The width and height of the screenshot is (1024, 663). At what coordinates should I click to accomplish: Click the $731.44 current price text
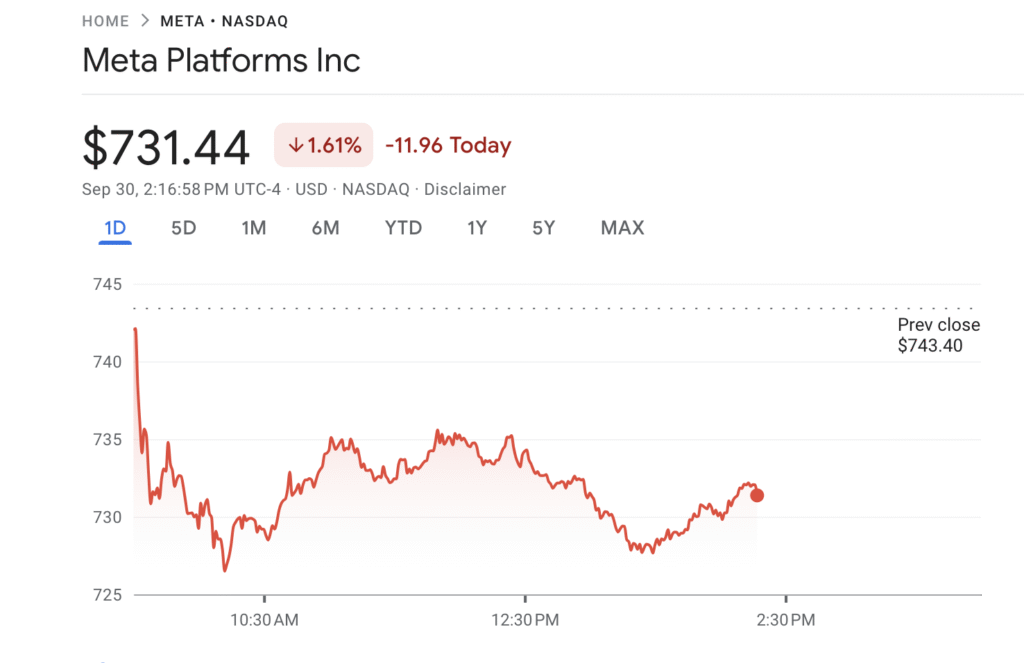tap(166, 146)
